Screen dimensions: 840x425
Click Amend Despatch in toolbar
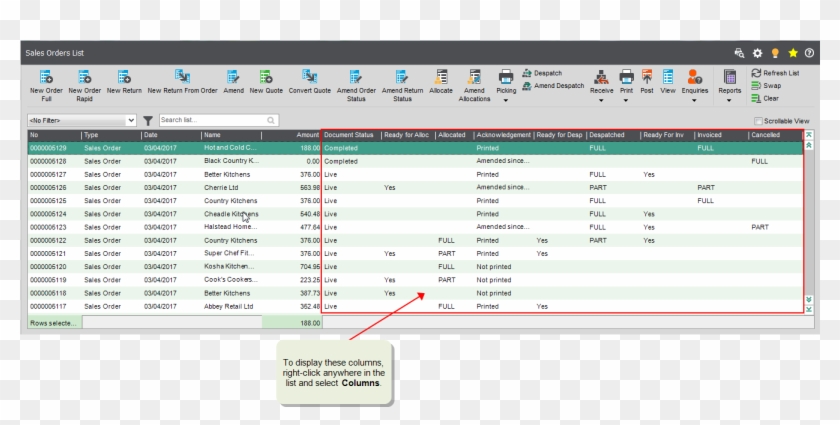[x=553, y=86]
